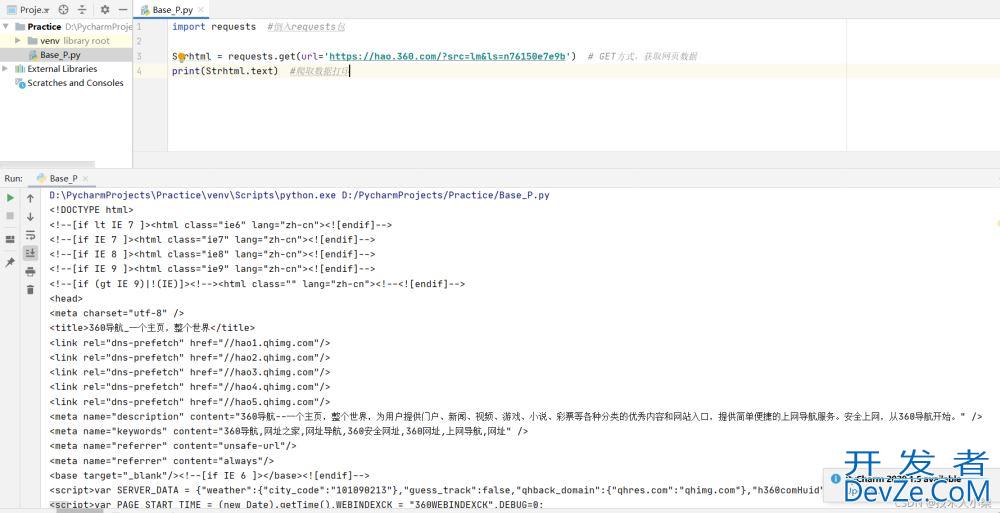Click the Scratches and Consoles icon

point(20,83)
